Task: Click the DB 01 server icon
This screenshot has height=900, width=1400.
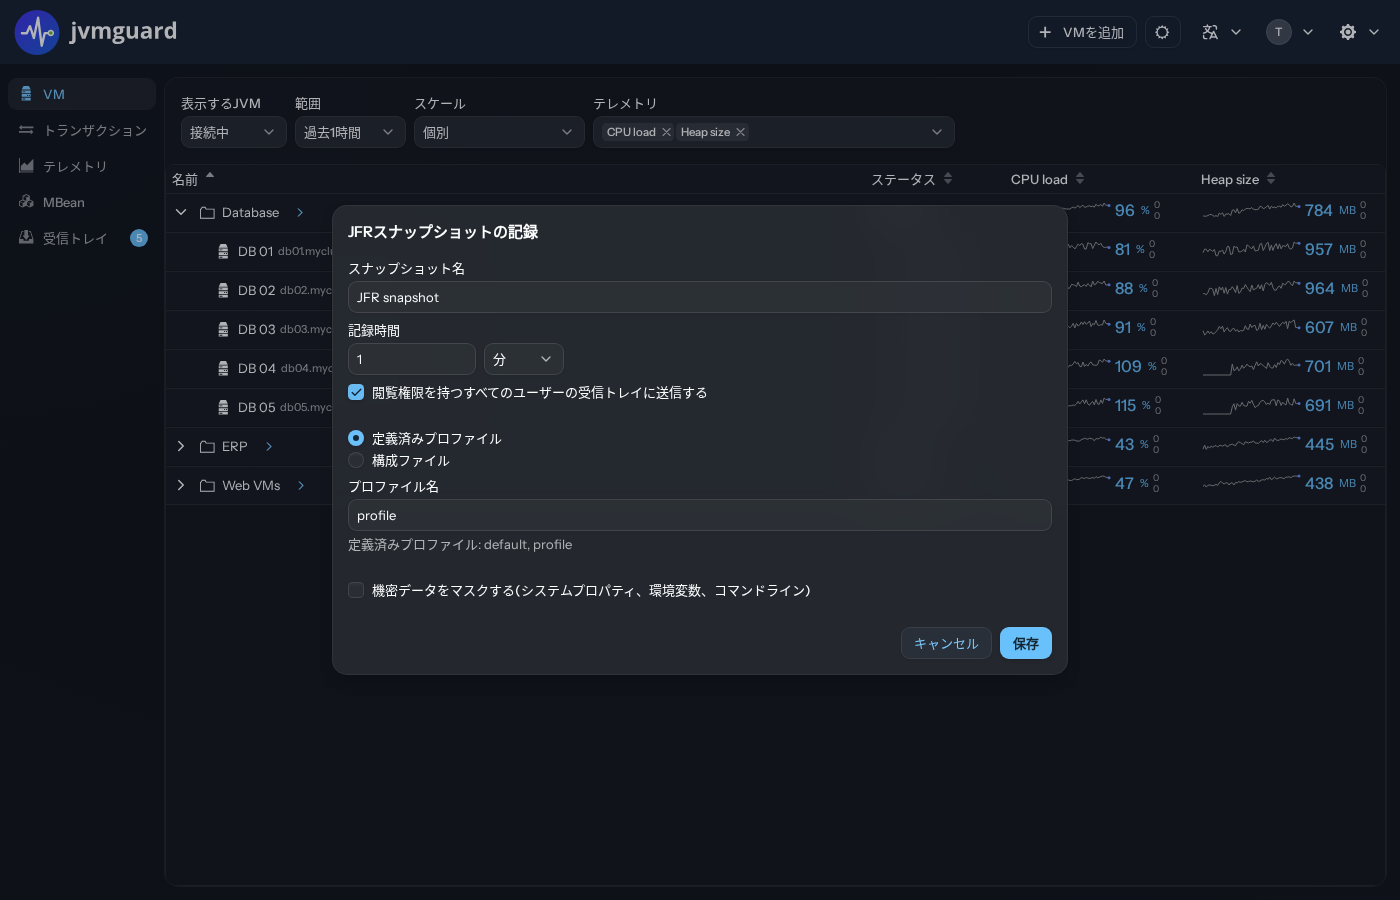Action: (x=223, y=252)
